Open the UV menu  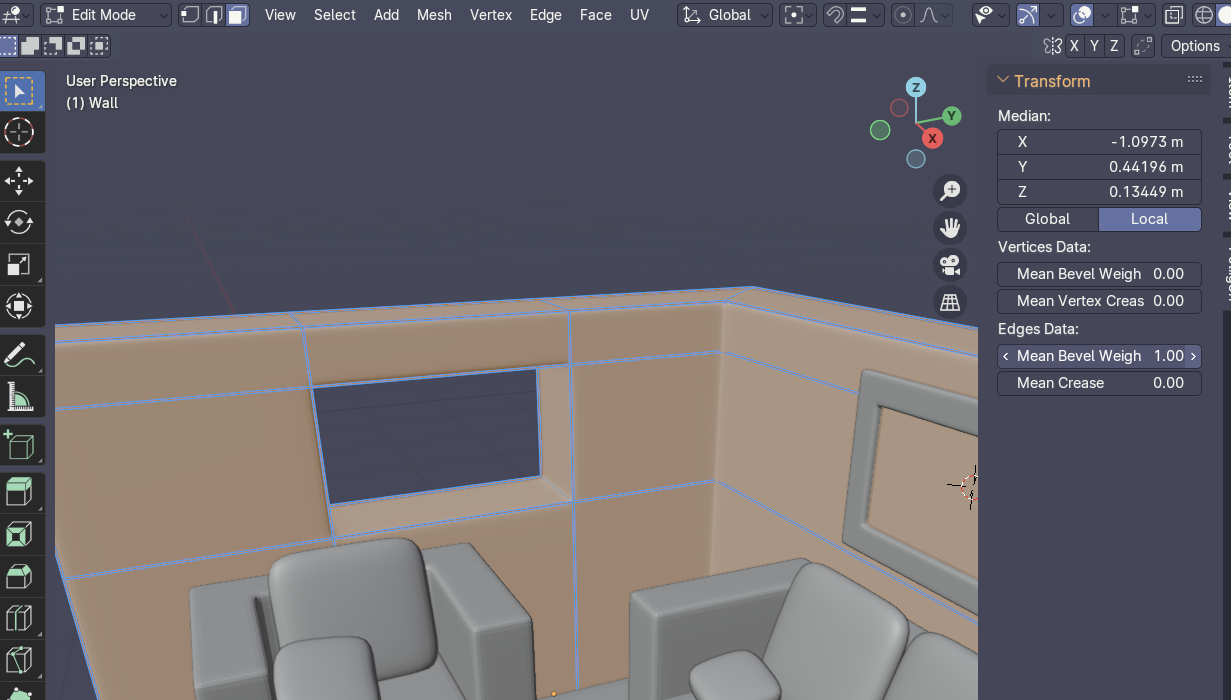pyautogui.click(x=639, y=15)
